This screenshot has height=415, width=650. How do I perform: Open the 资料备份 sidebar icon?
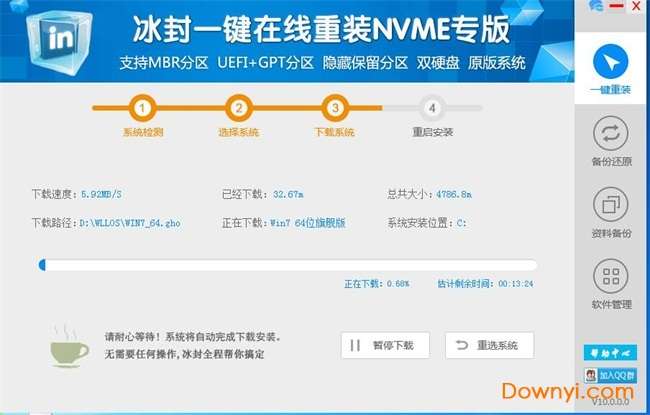pos(611,205)
